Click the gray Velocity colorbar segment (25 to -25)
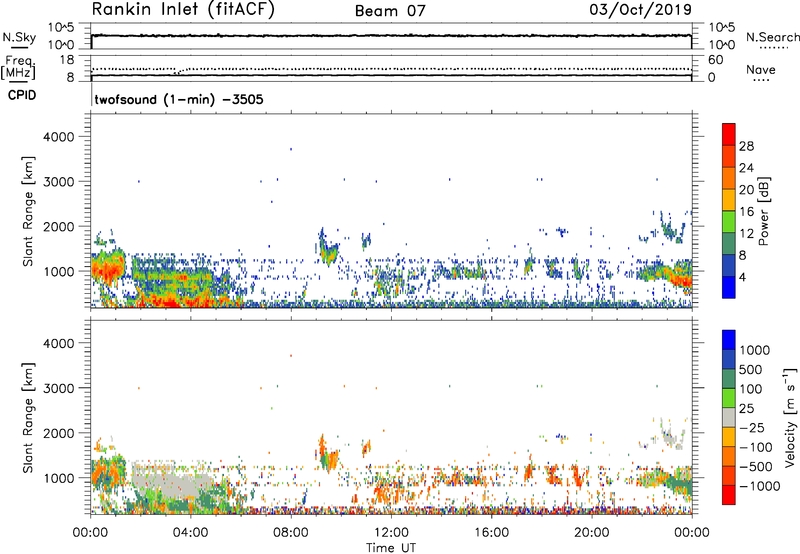 pos(729,417)
